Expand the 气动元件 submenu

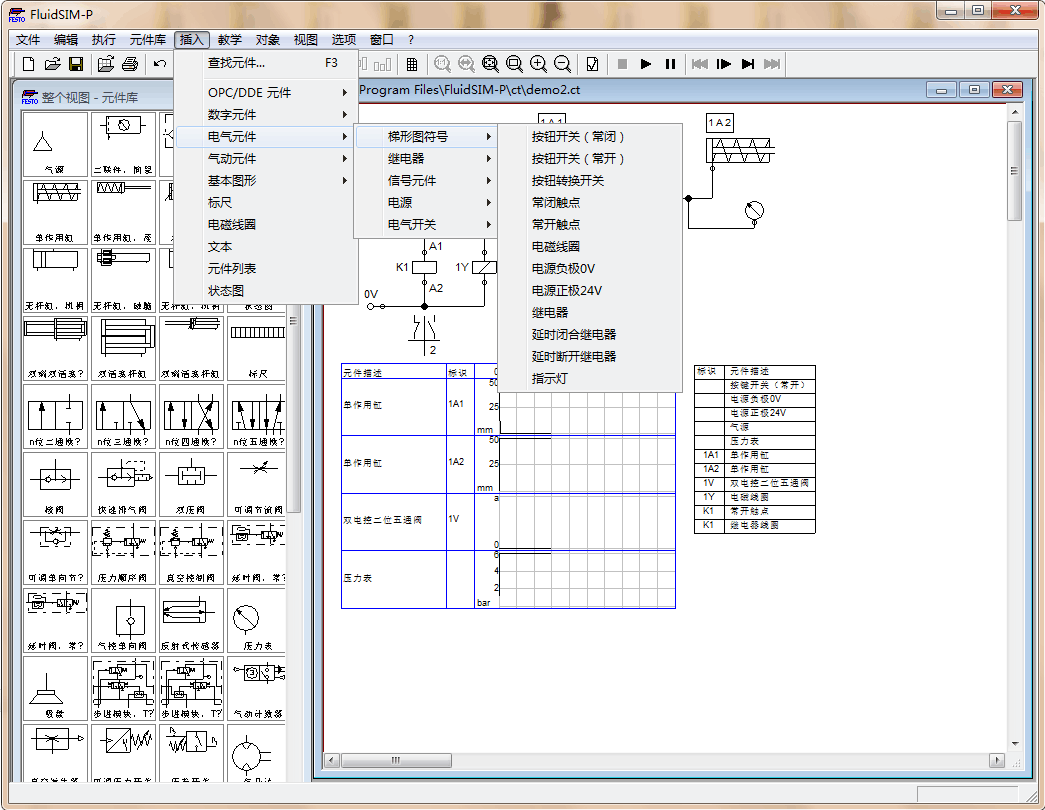click(x=266, y=159)
